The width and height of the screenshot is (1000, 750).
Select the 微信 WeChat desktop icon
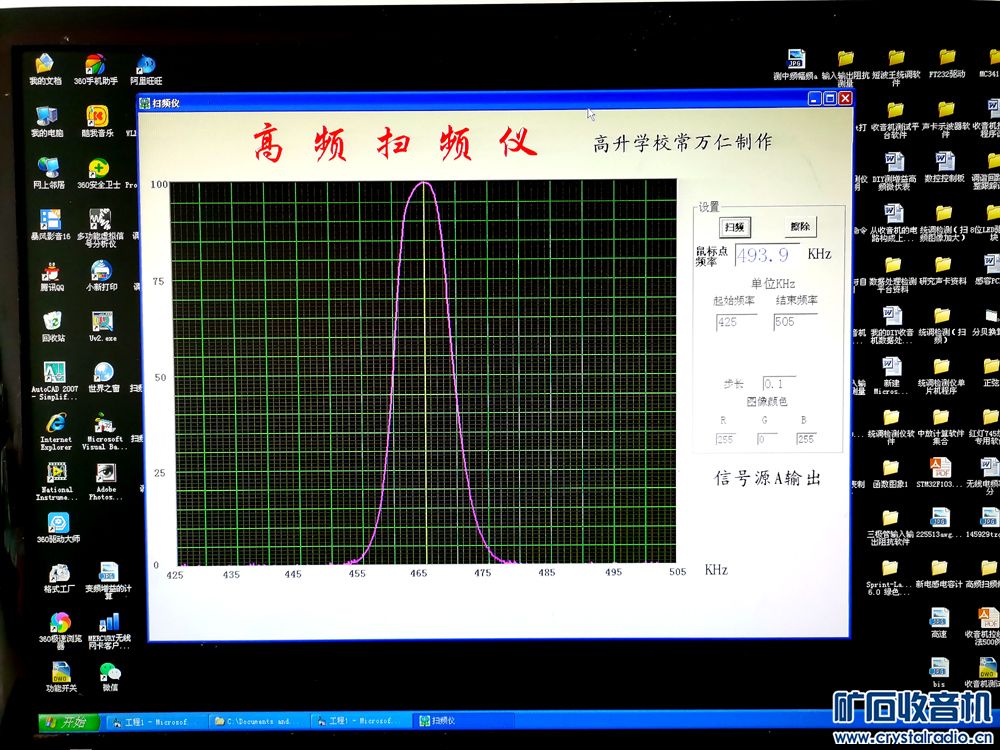110,677
